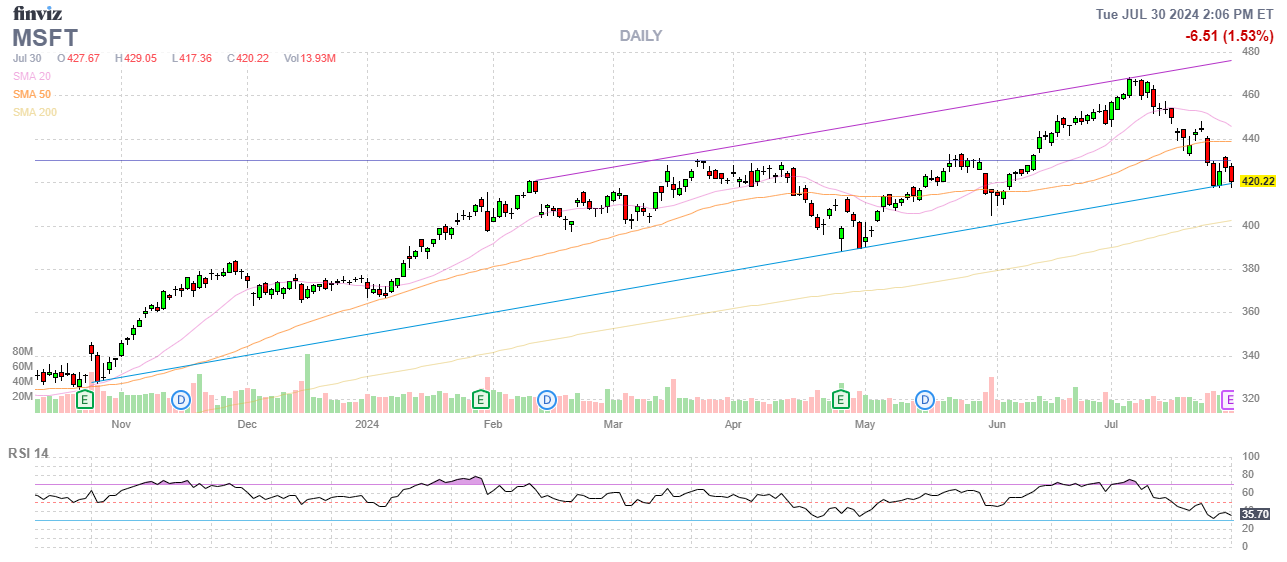1287x562 pixels.
Task: Click the MSFT ticker symbol
Action: 45,38
